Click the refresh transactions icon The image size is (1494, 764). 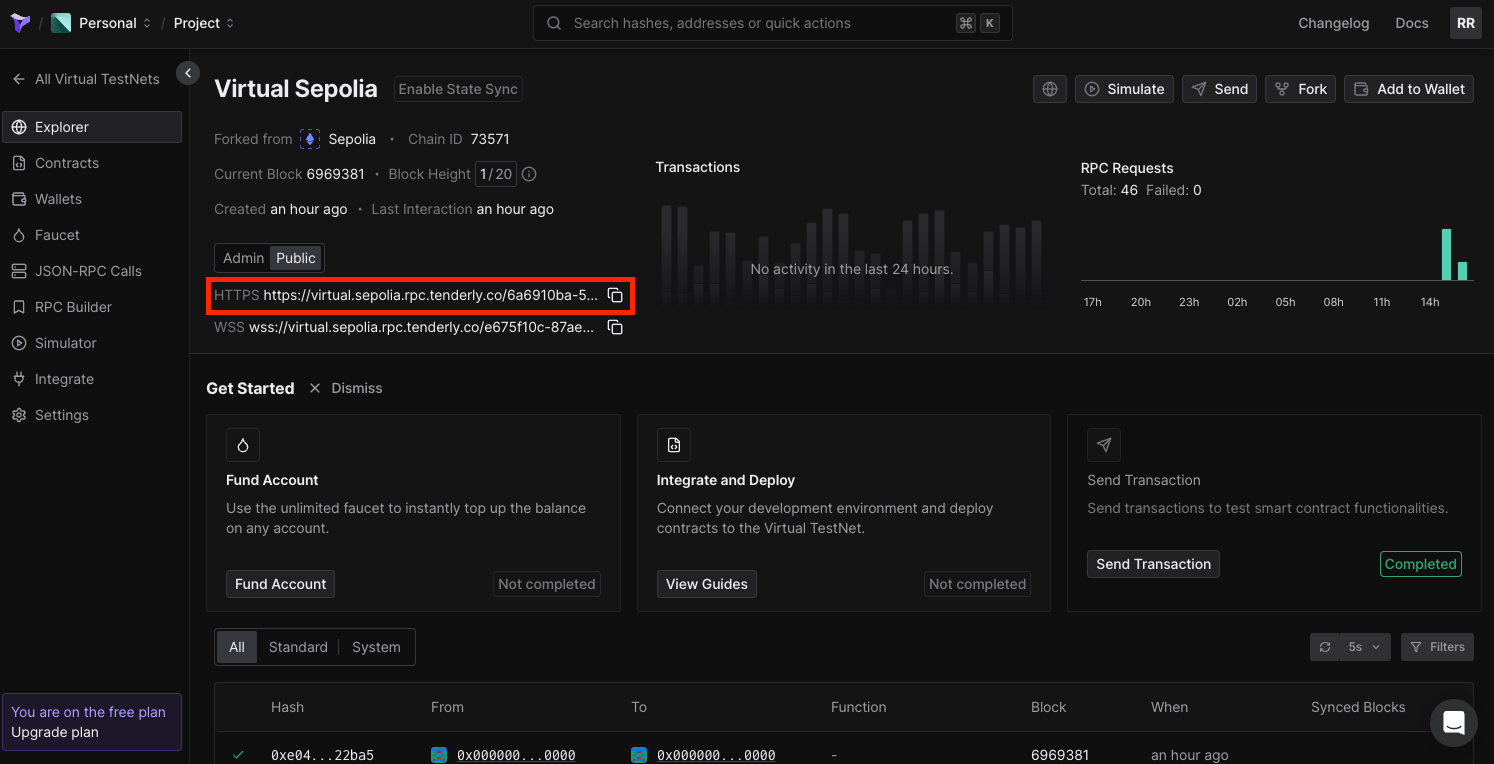click(1325, 647)
